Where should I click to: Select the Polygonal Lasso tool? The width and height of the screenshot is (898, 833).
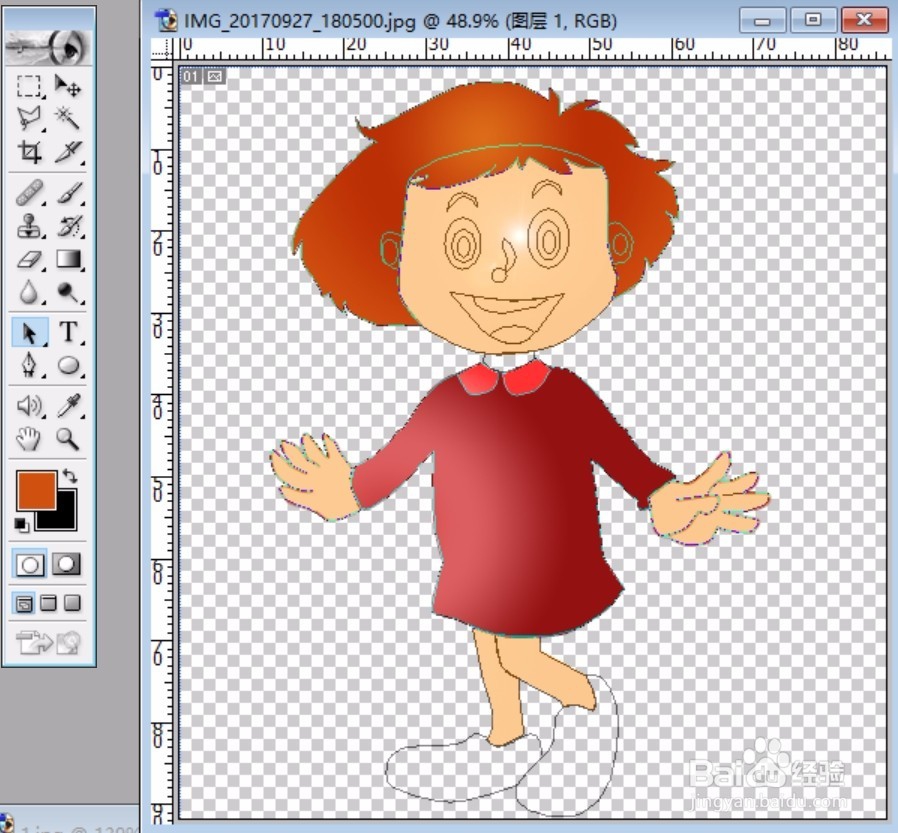pos(29,119)
